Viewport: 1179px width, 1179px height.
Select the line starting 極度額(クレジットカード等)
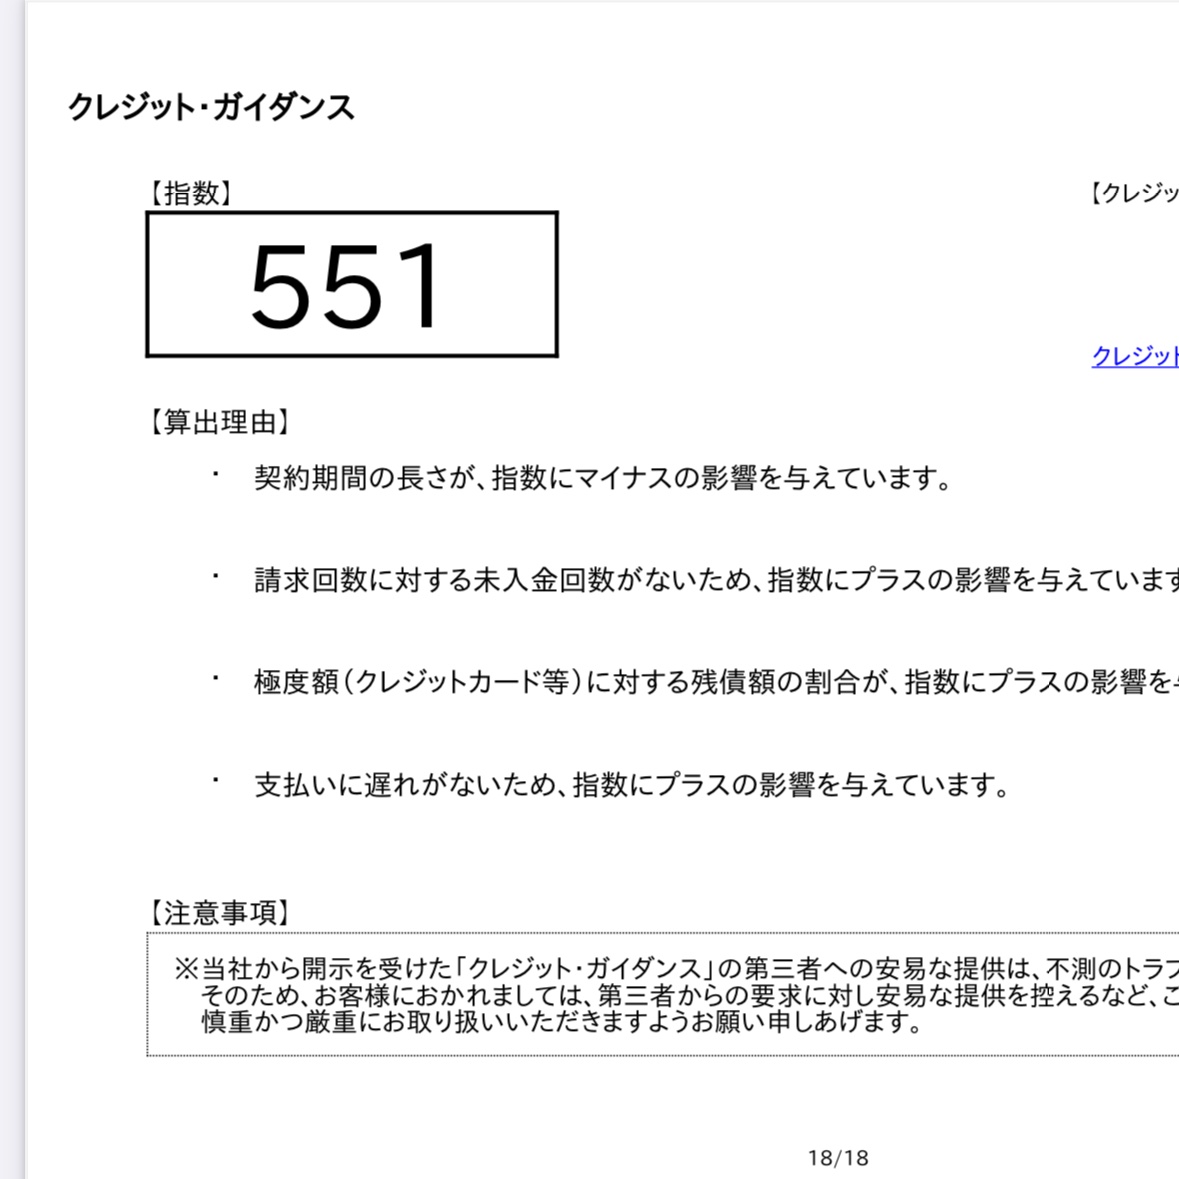717,682
